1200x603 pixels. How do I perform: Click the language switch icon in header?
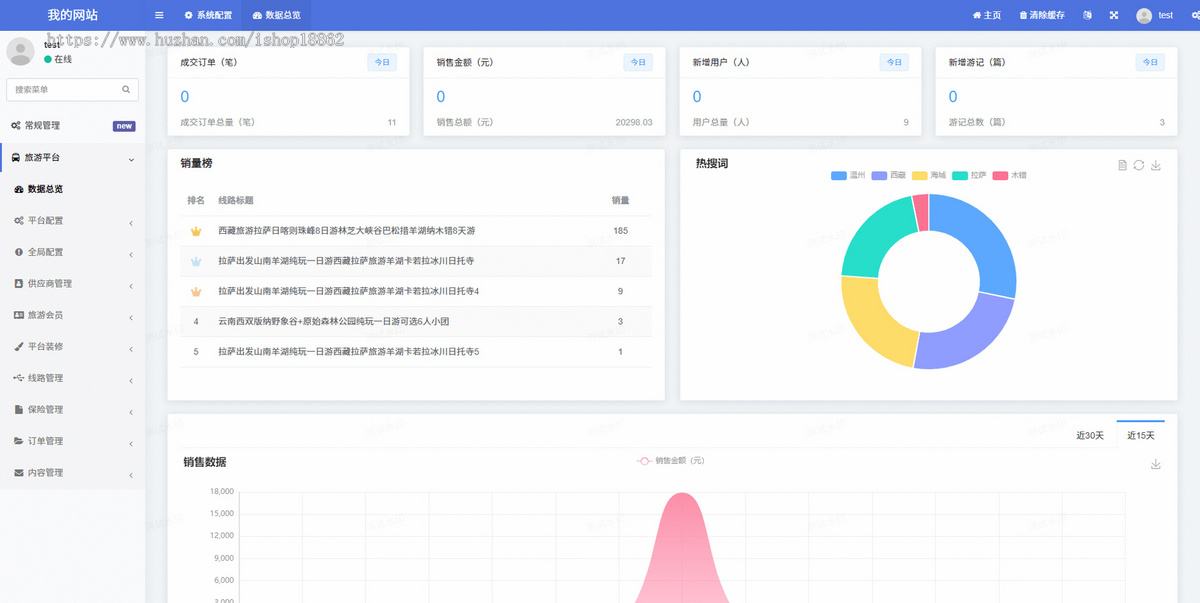[1087, 15]
